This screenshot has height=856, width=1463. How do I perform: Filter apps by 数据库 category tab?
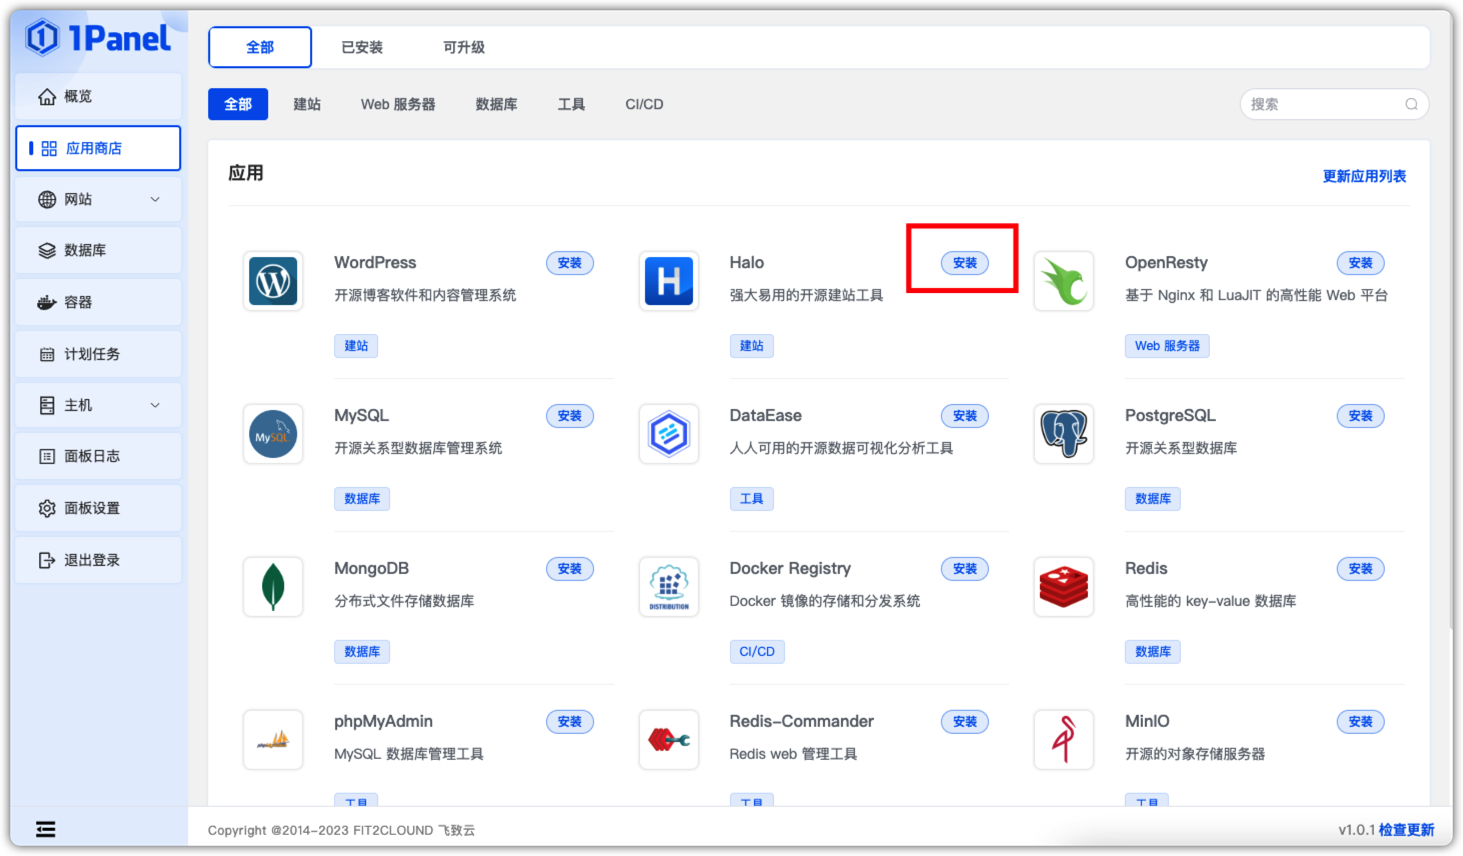[496, 104]
